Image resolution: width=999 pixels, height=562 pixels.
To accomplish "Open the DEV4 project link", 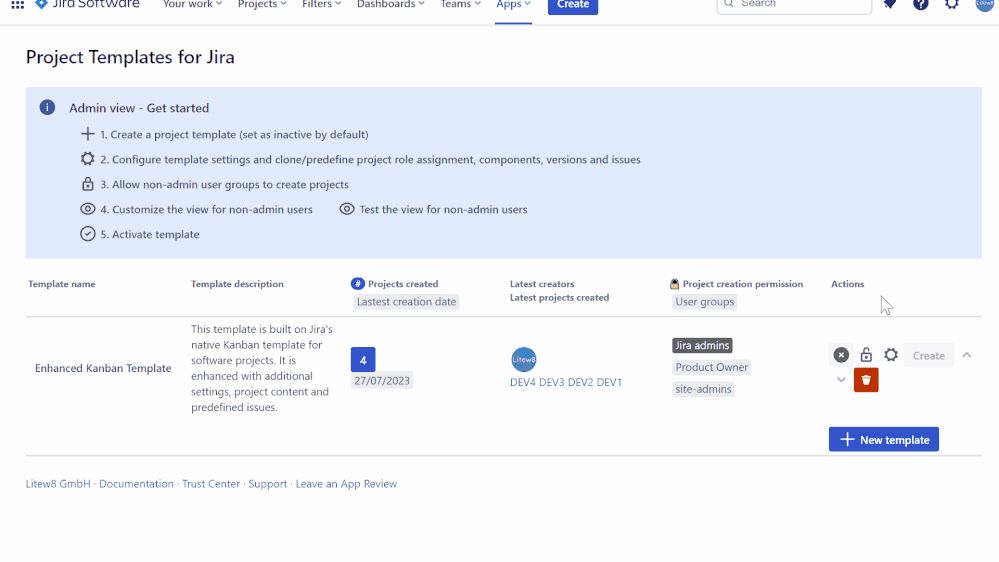I will 522,382.
